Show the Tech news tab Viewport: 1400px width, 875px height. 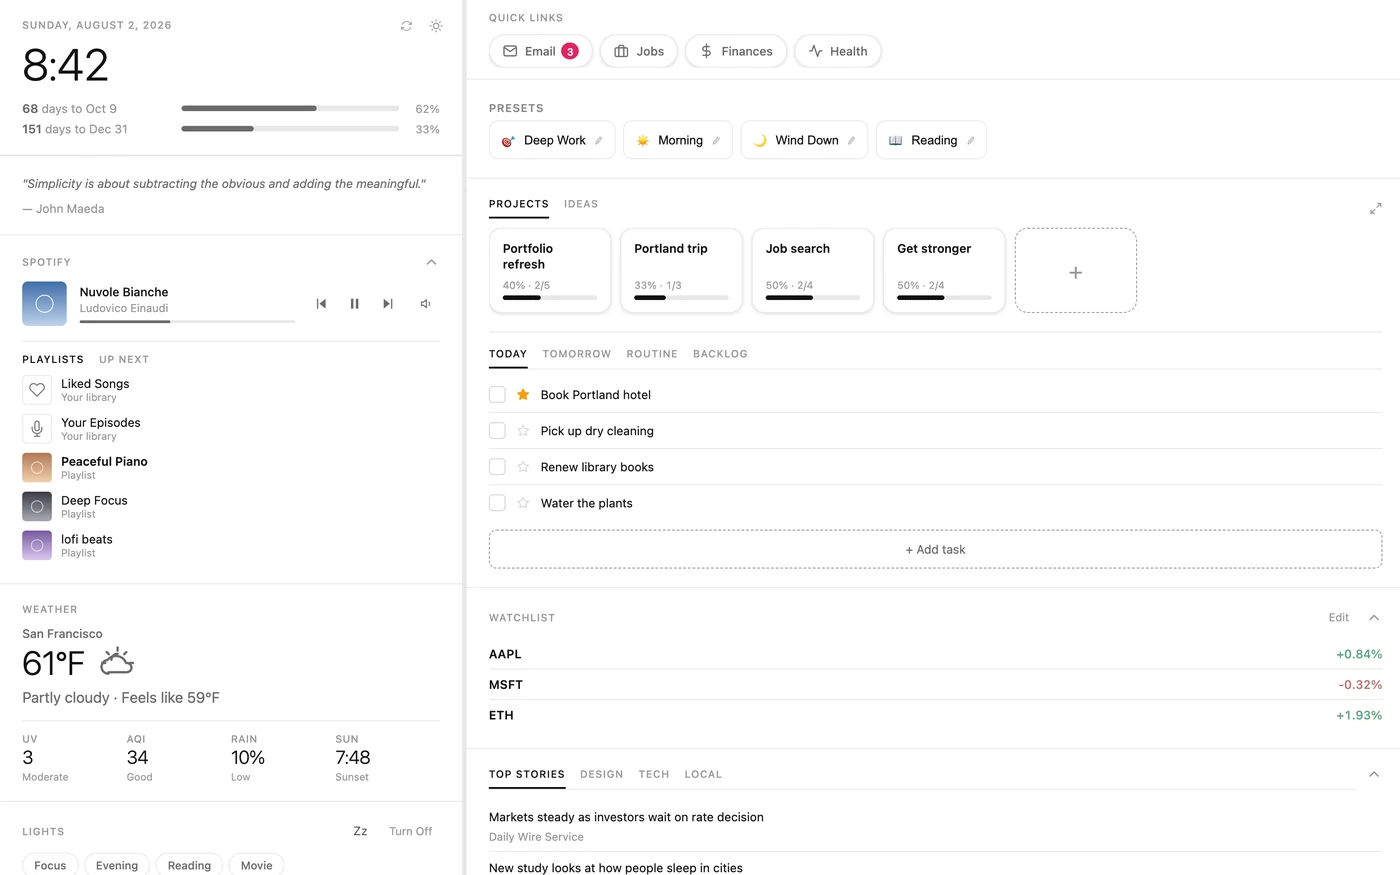pos(654,774)
